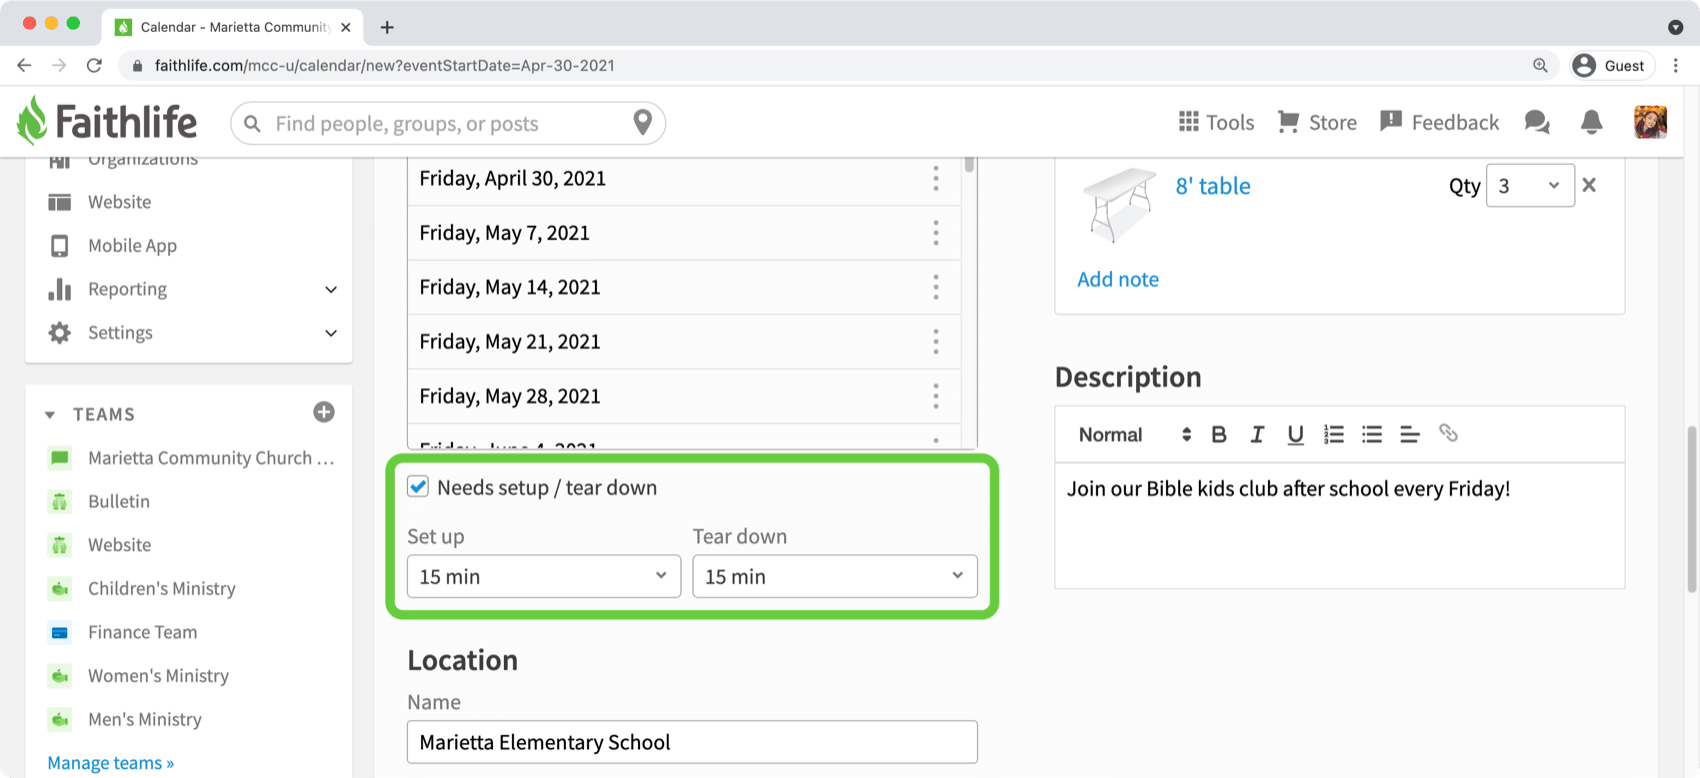Click the Add note link

[1118, 280]
